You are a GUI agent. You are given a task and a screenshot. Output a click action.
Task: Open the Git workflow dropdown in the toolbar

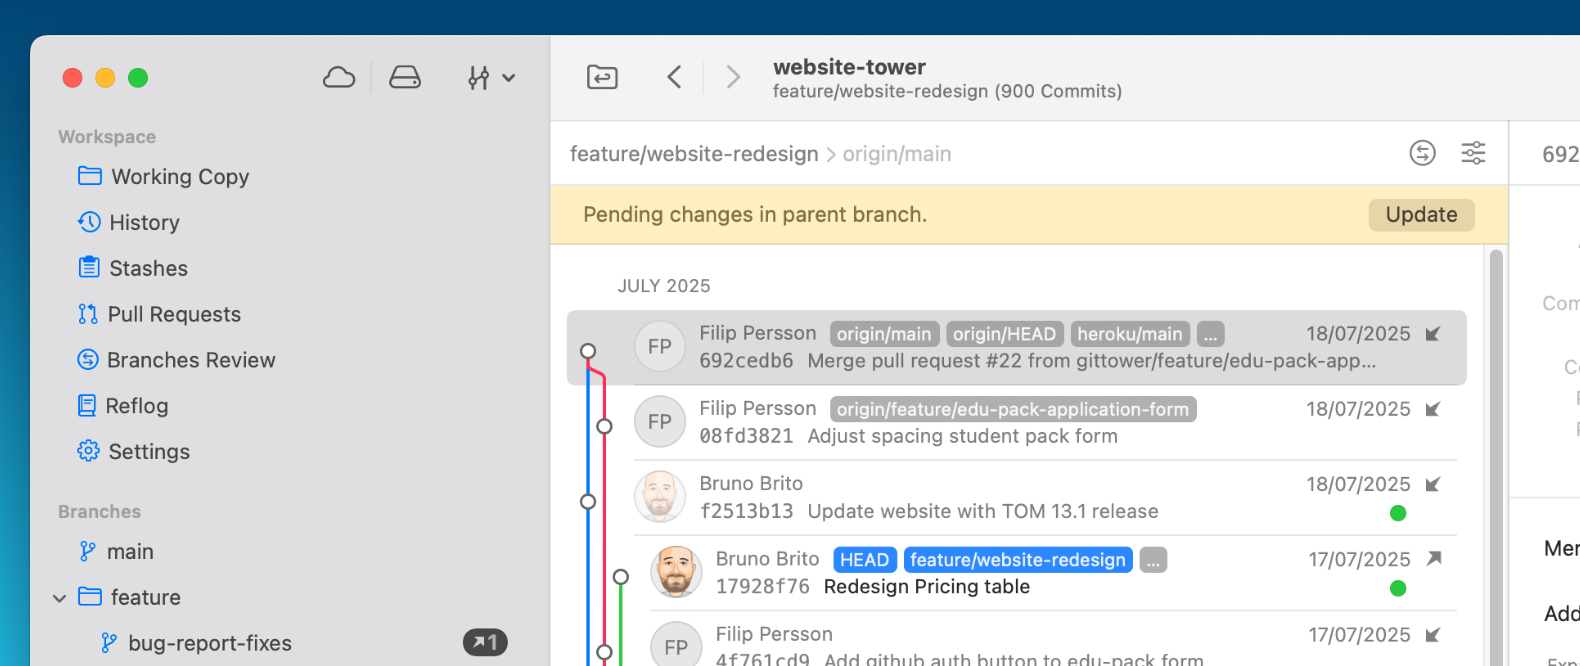point(490,77)
